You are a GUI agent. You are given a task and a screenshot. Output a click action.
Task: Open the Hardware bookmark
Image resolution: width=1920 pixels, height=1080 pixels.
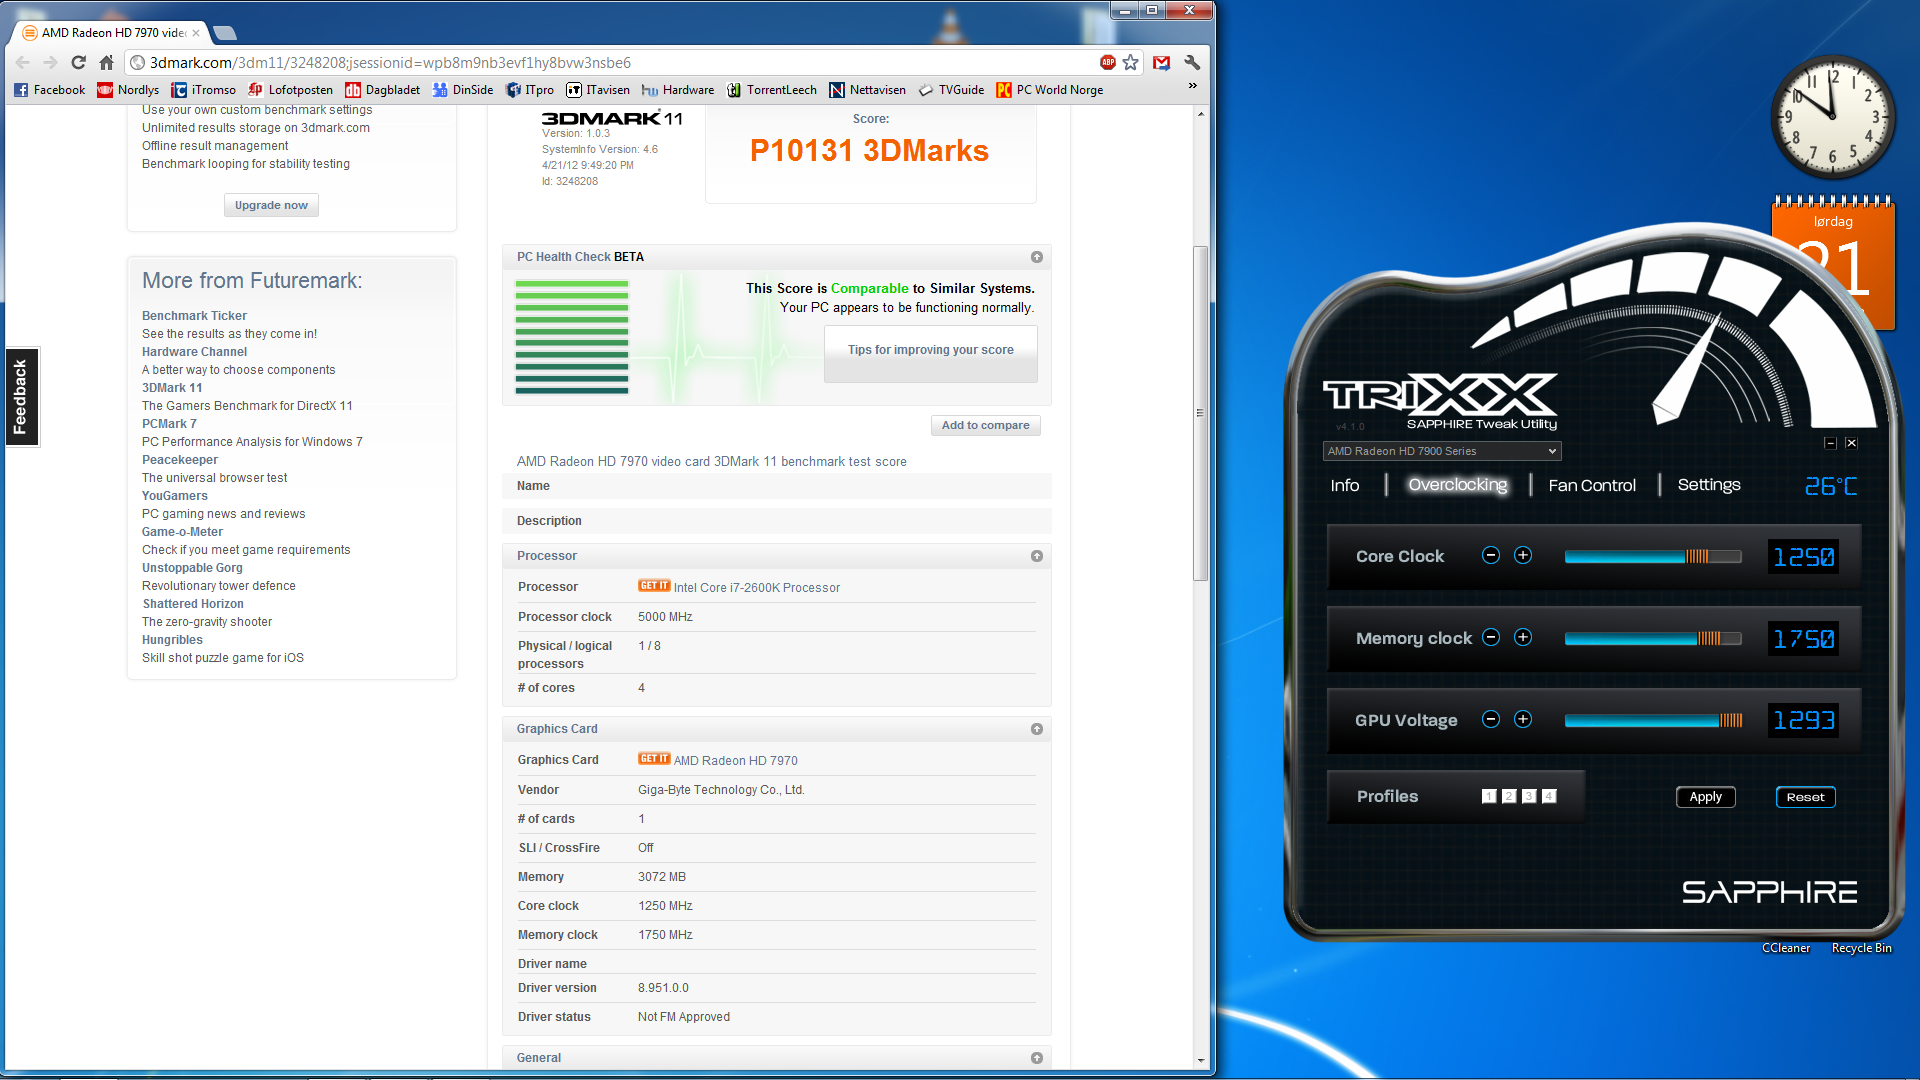coord(678,90)
